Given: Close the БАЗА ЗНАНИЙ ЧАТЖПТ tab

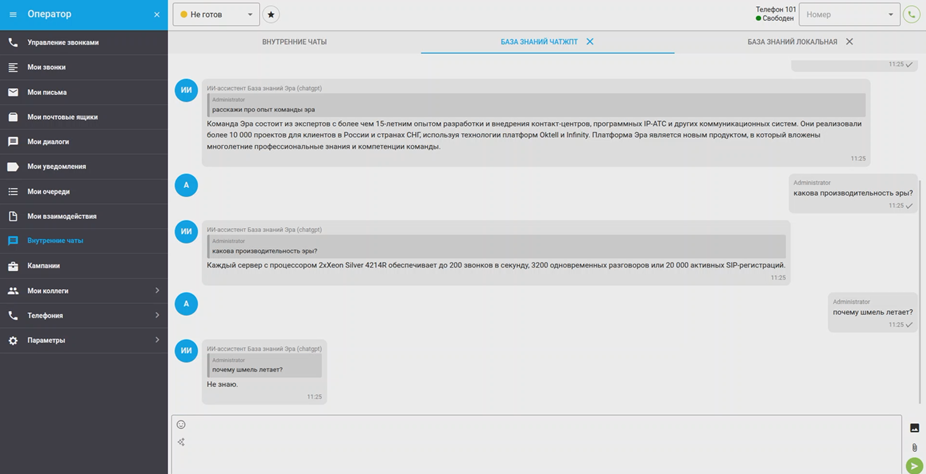Looking at the screenshot, I should tap(589, 41).
